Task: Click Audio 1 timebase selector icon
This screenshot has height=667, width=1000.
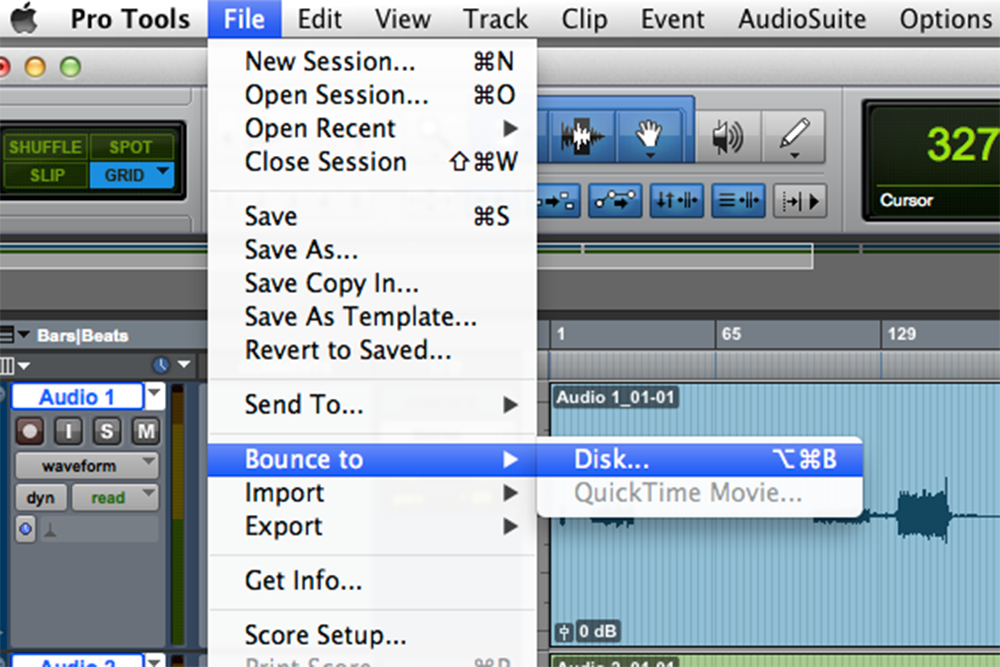Action: (x=26, y=529)
